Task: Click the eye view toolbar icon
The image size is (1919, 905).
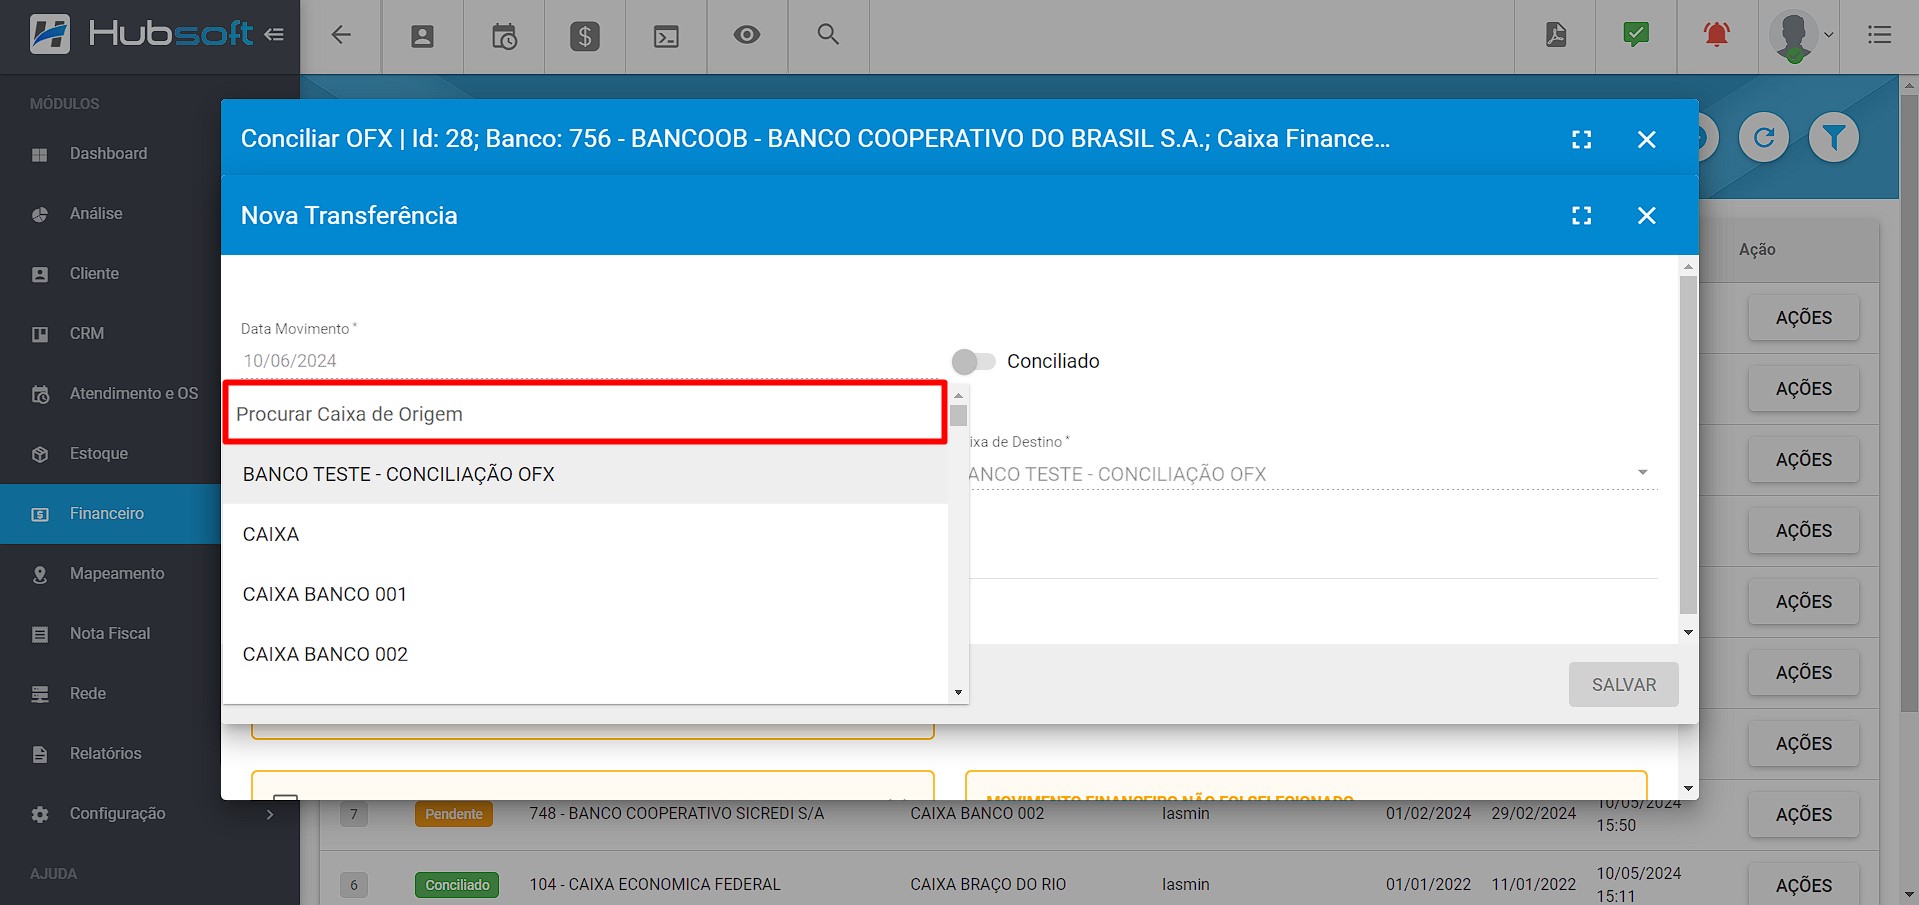Action: [747, 35]
